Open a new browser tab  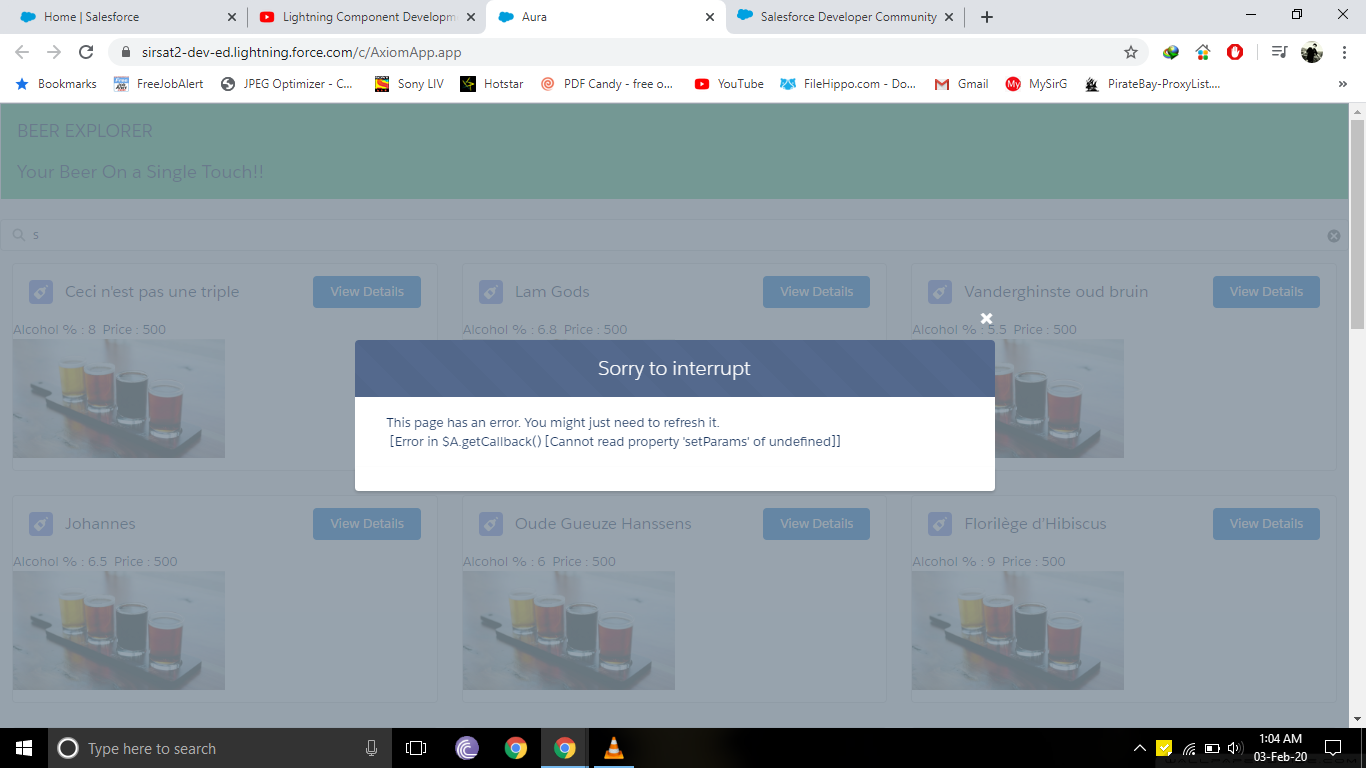click(x=987, y=17)
